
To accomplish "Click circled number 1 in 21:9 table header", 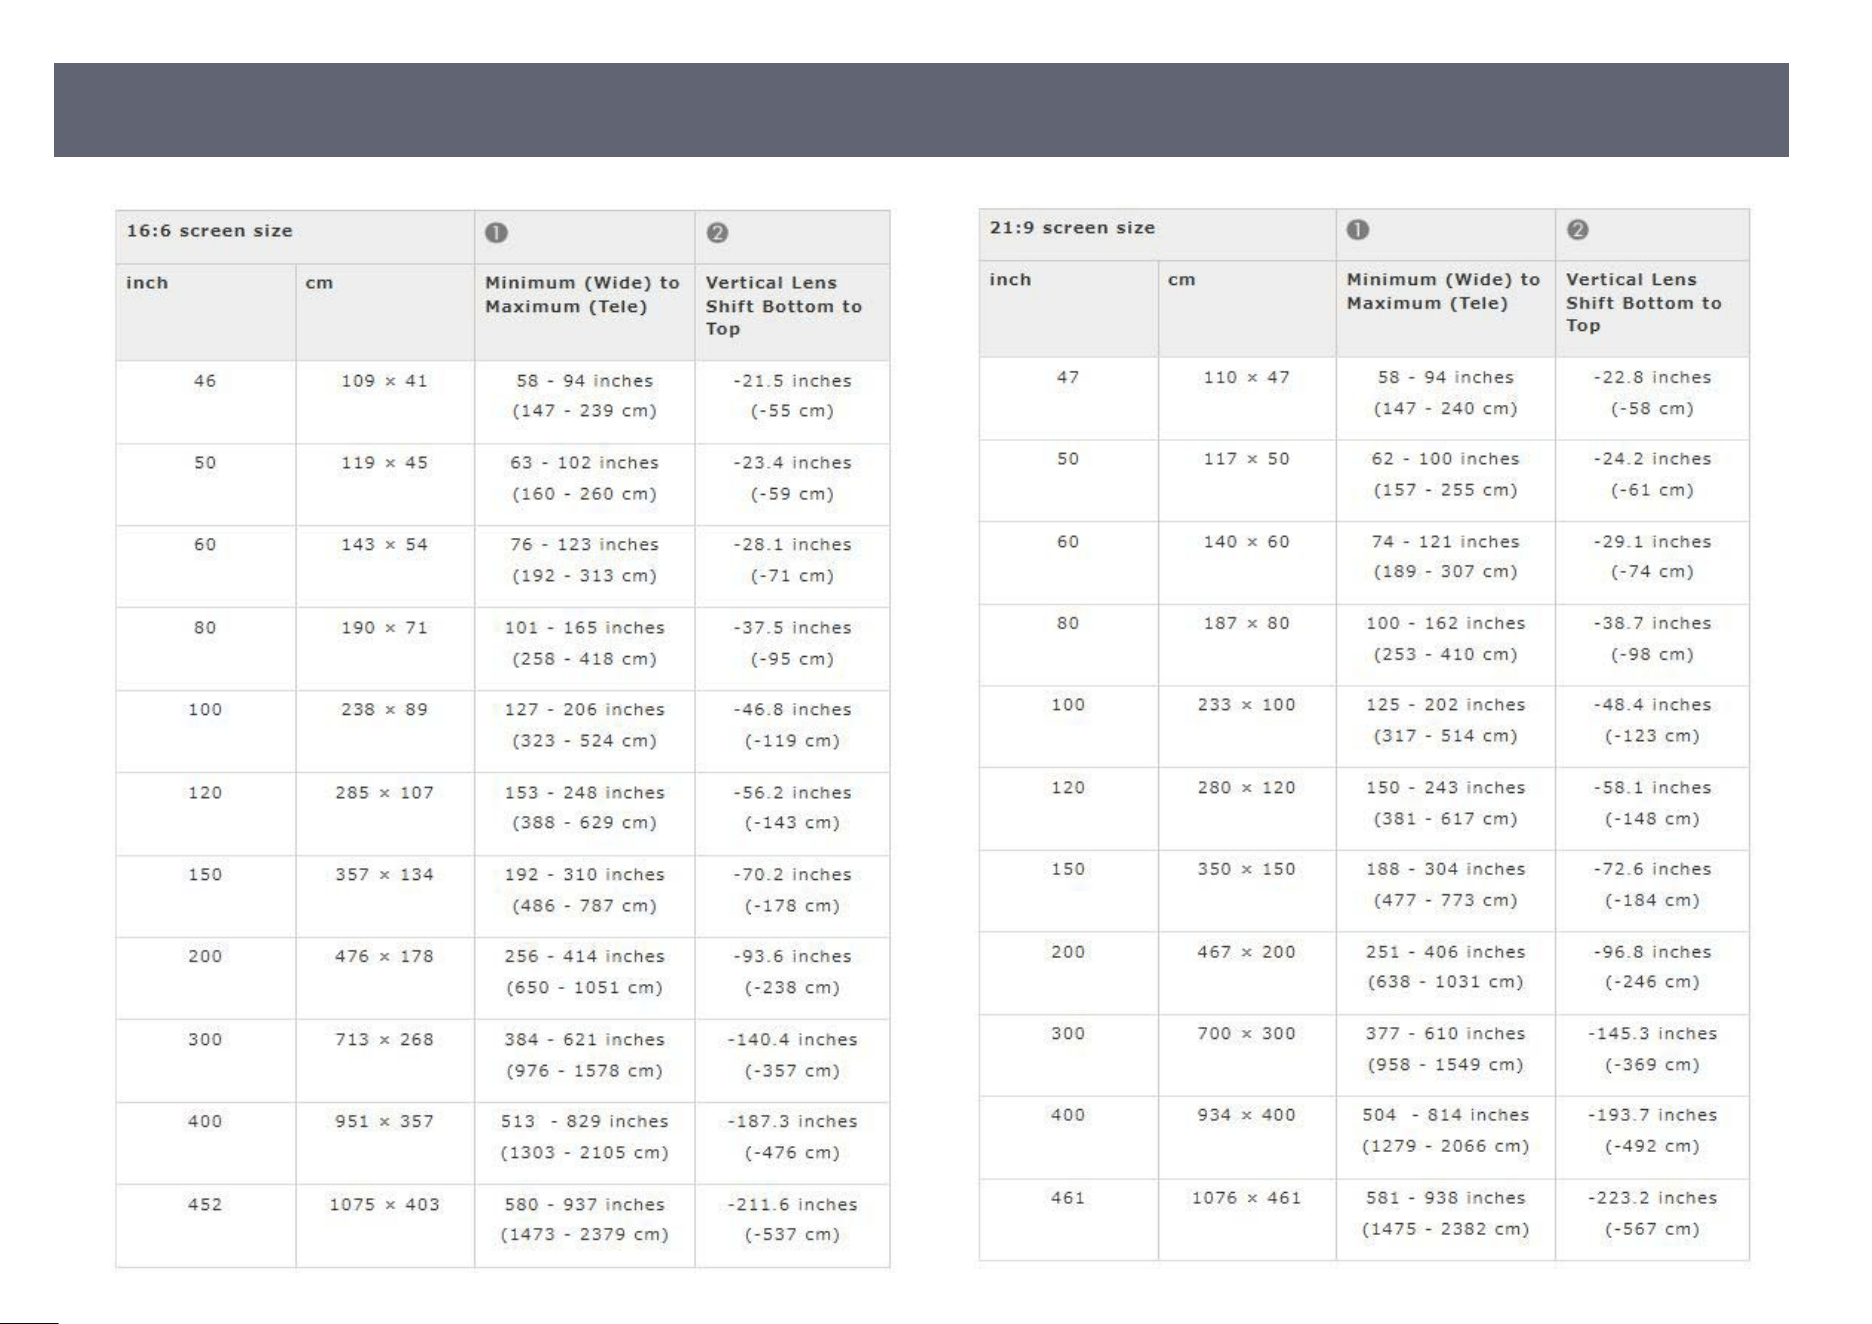I will click(x=1357, y=230).
